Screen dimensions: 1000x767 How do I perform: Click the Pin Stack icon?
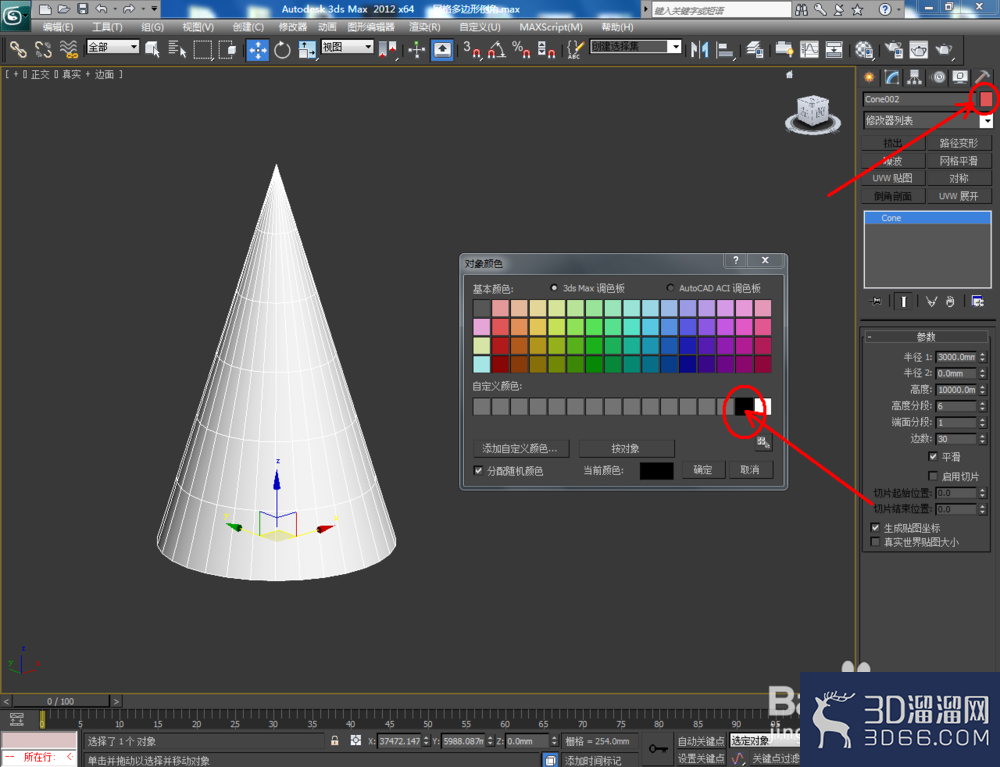876,301
